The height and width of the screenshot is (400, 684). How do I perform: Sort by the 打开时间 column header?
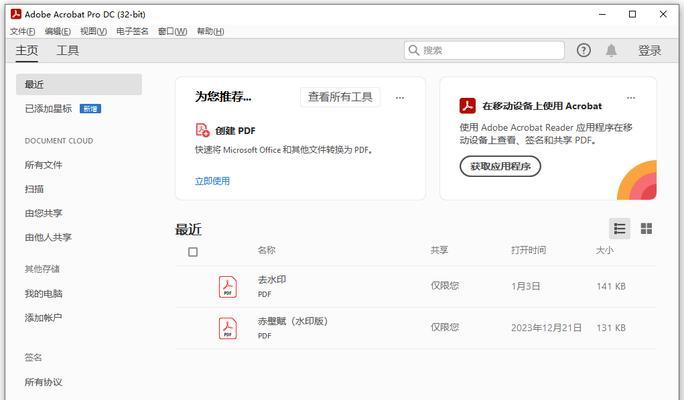click(528, 250)
